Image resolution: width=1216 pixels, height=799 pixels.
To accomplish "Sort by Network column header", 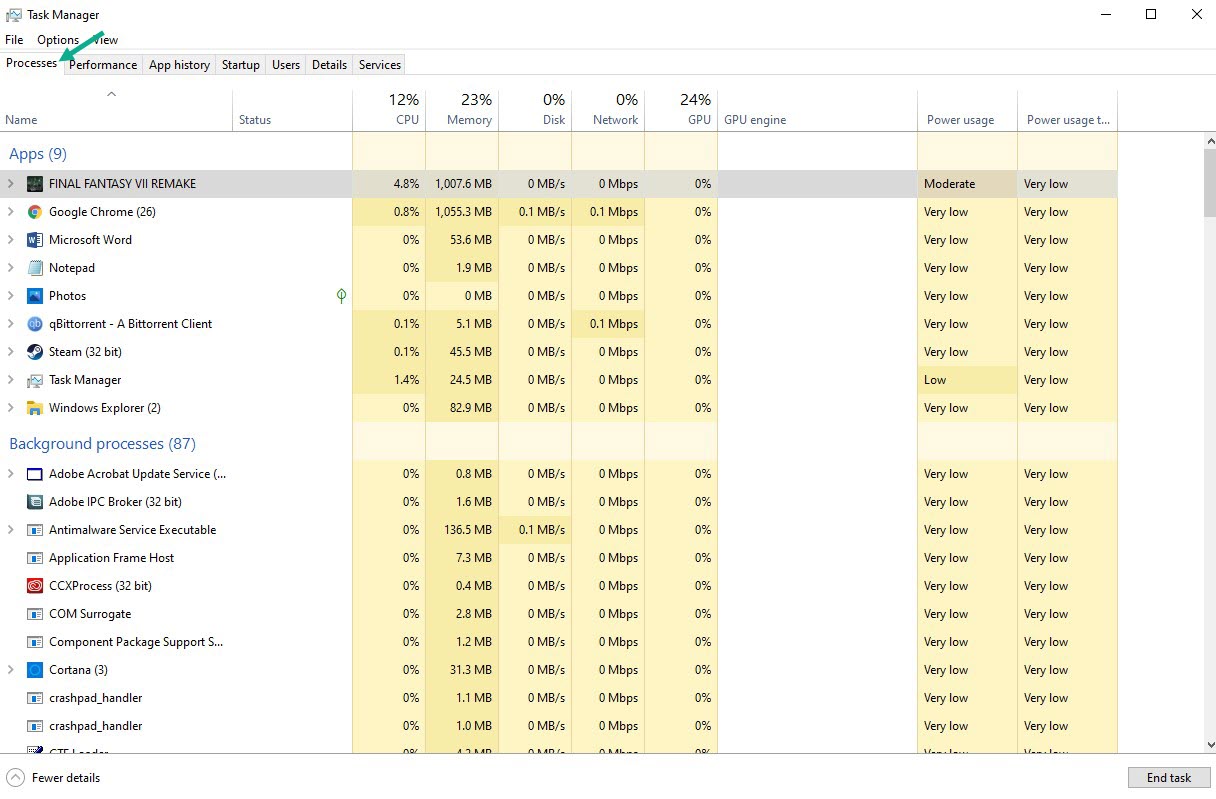I will [x=608, y=110].
